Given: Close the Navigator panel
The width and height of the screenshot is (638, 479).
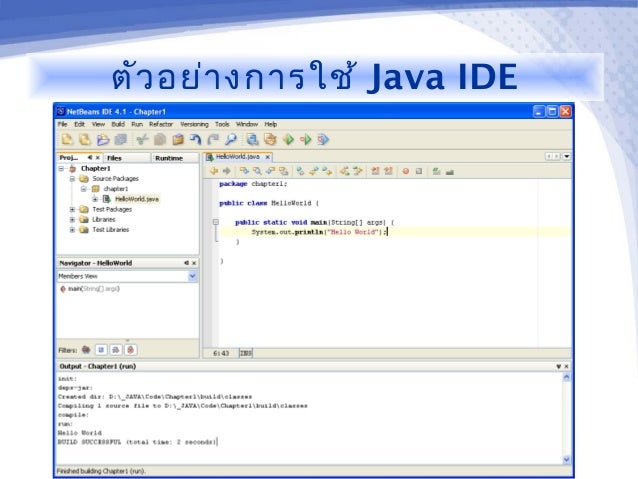Looking at the screenshot, I should [x=194, y=263].
